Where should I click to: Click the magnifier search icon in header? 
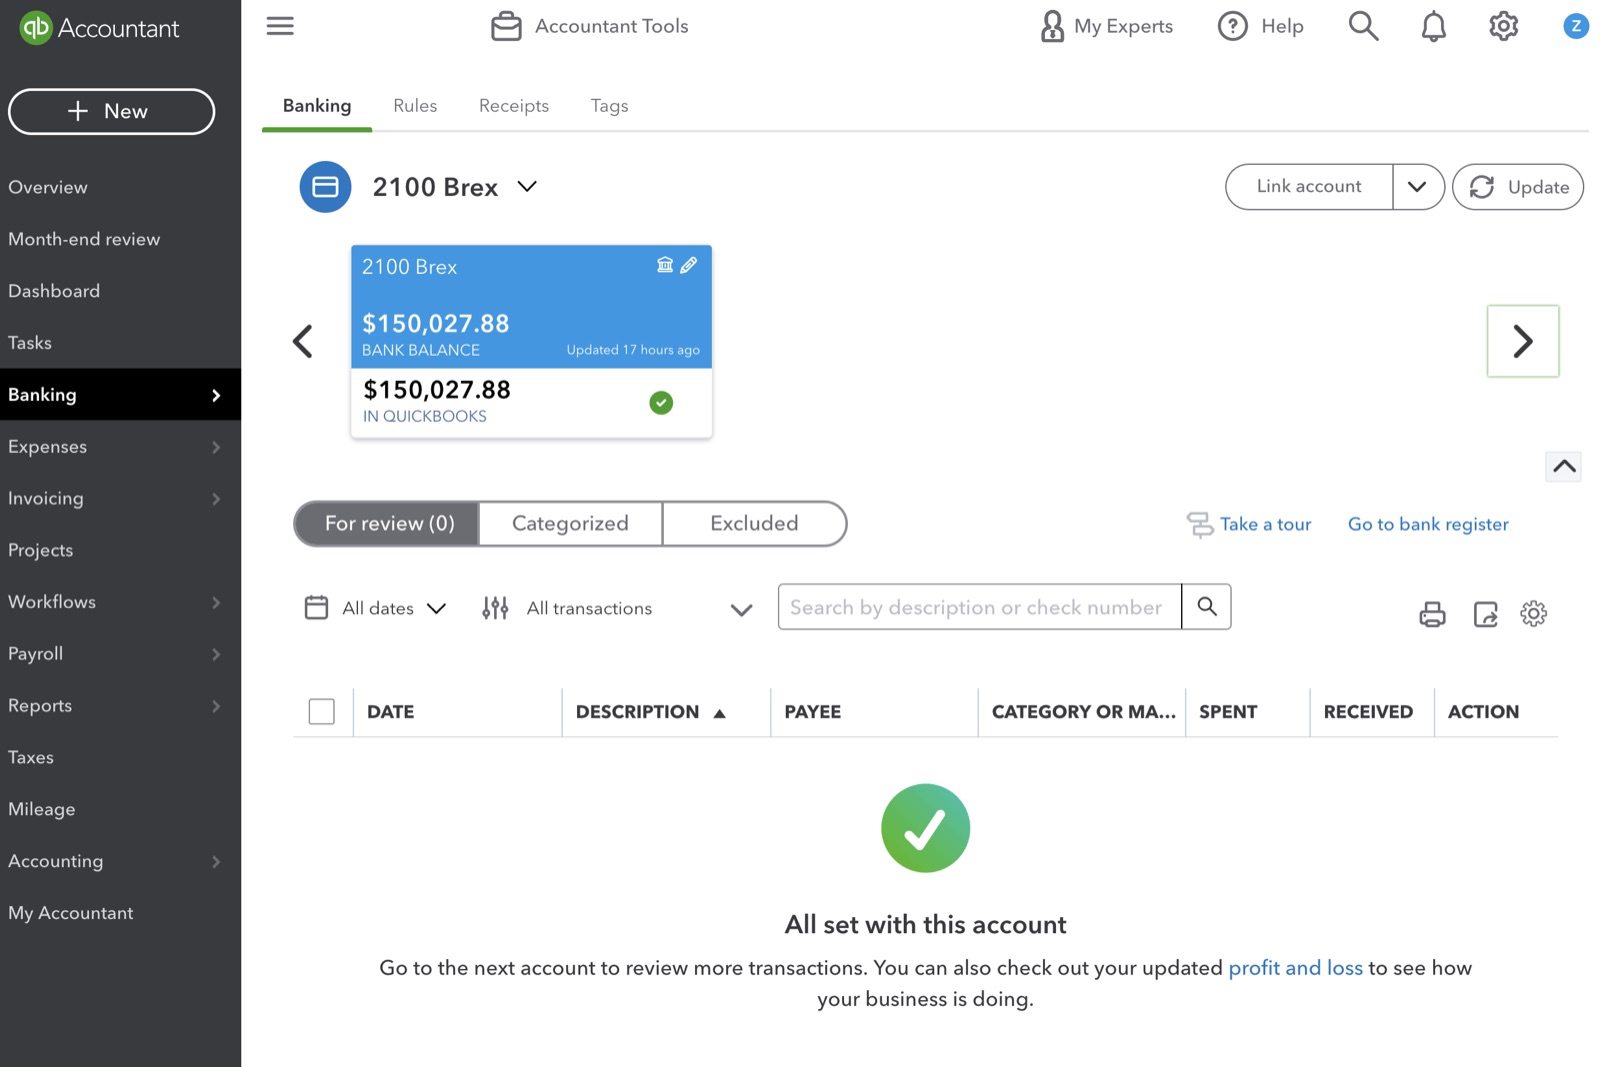tap(1363, 26)
